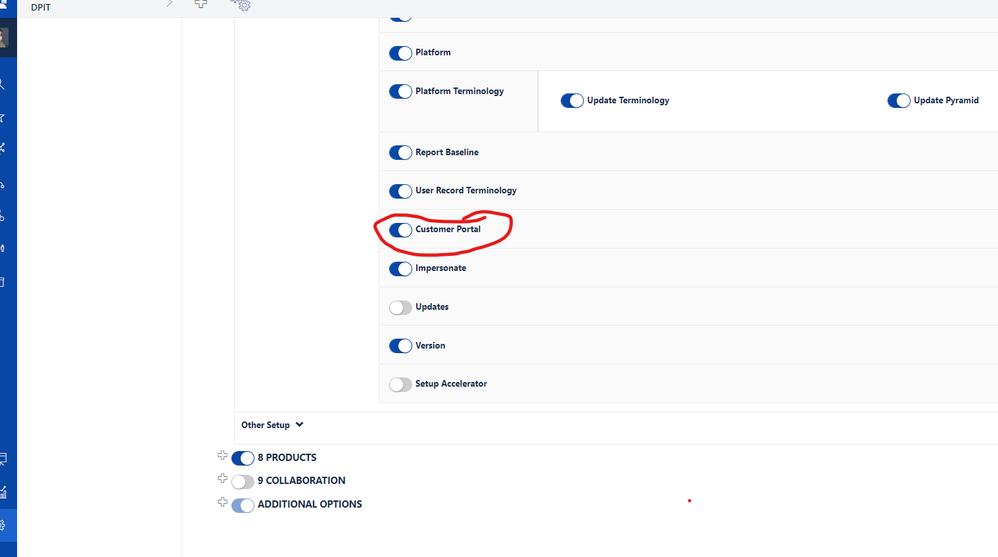Viewport: 998px width, 557px height.
Task: Disable the Update Terminology switch
Action: [x=572, y=101]
